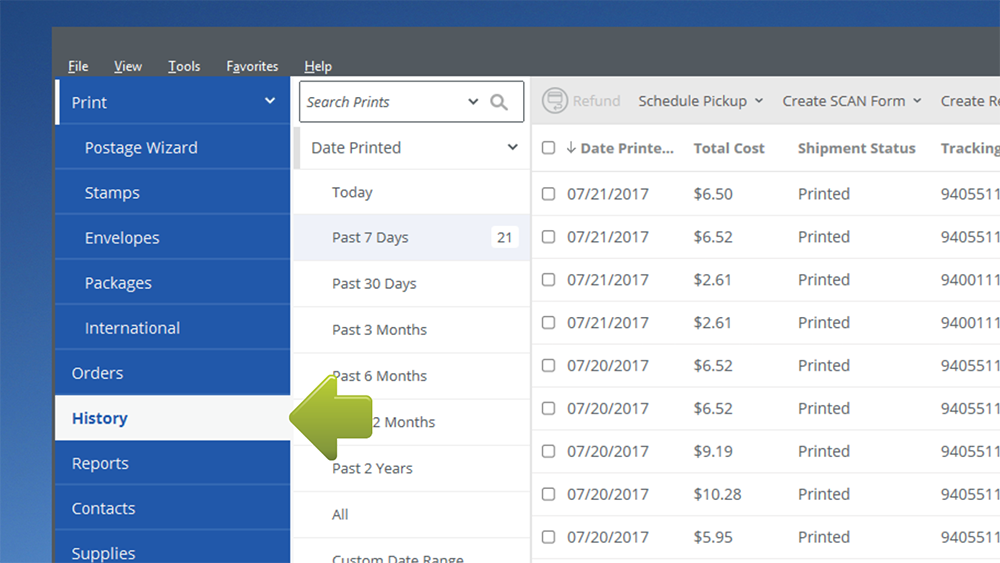Sort by the Total Cost column header
The image size is (1000, 563).
[729, 148]
